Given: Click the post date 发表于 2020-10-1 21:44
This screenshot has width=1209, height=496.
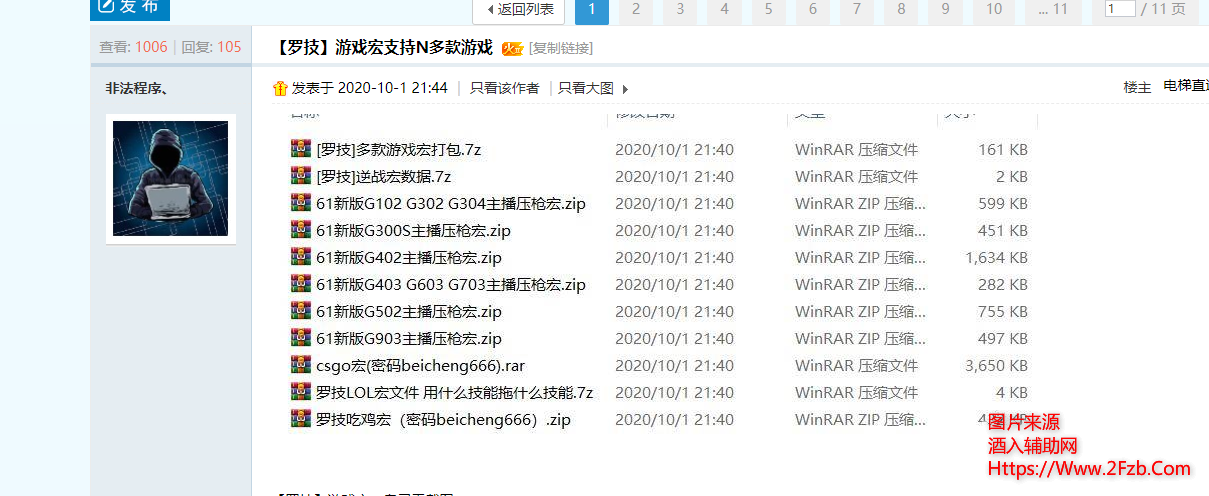Looking at the screenshot, I should click(370, 88).
